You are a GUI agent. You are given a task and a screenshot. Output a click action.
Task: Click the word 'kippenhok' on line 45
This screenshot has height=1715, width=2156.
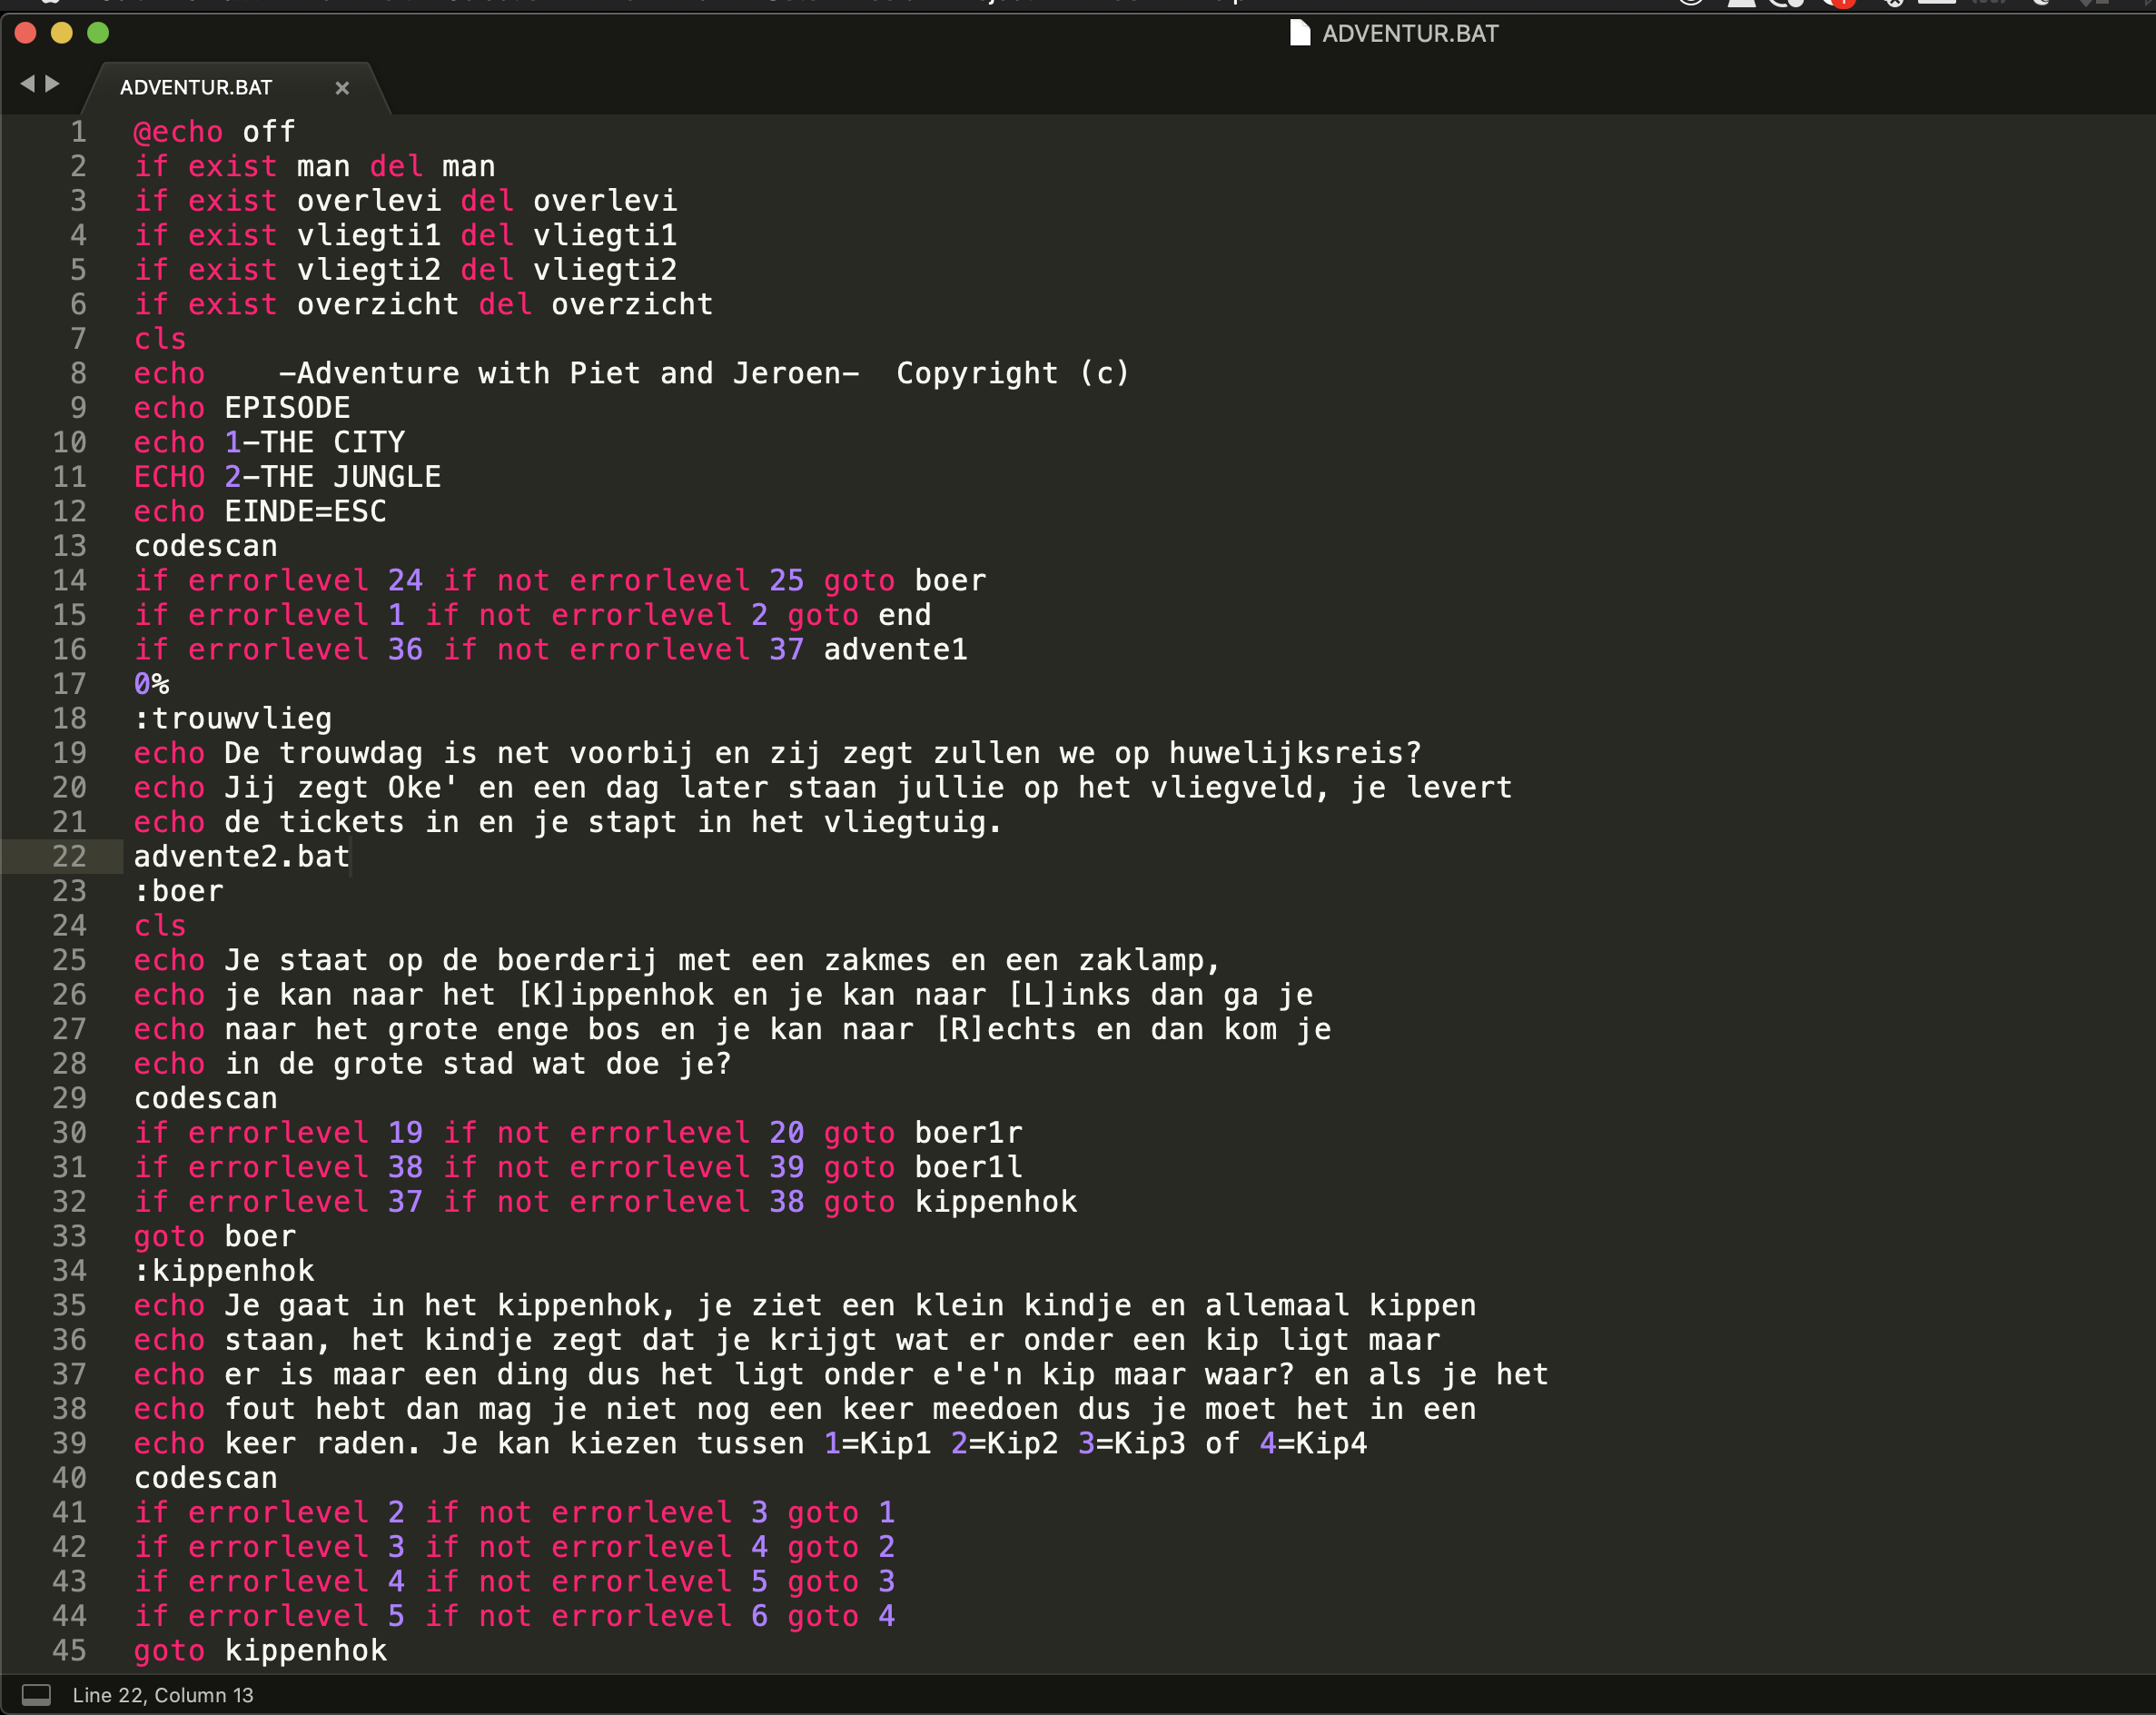[305, 1650]
